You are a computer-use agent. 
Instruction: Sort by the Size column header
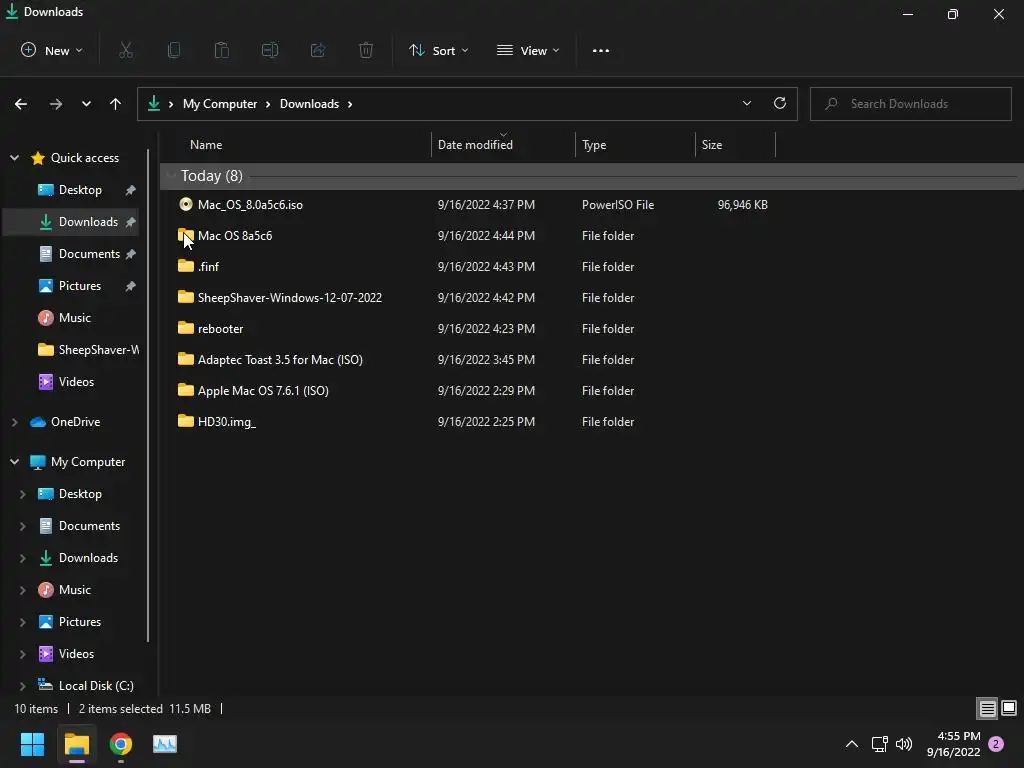[712, 145]
